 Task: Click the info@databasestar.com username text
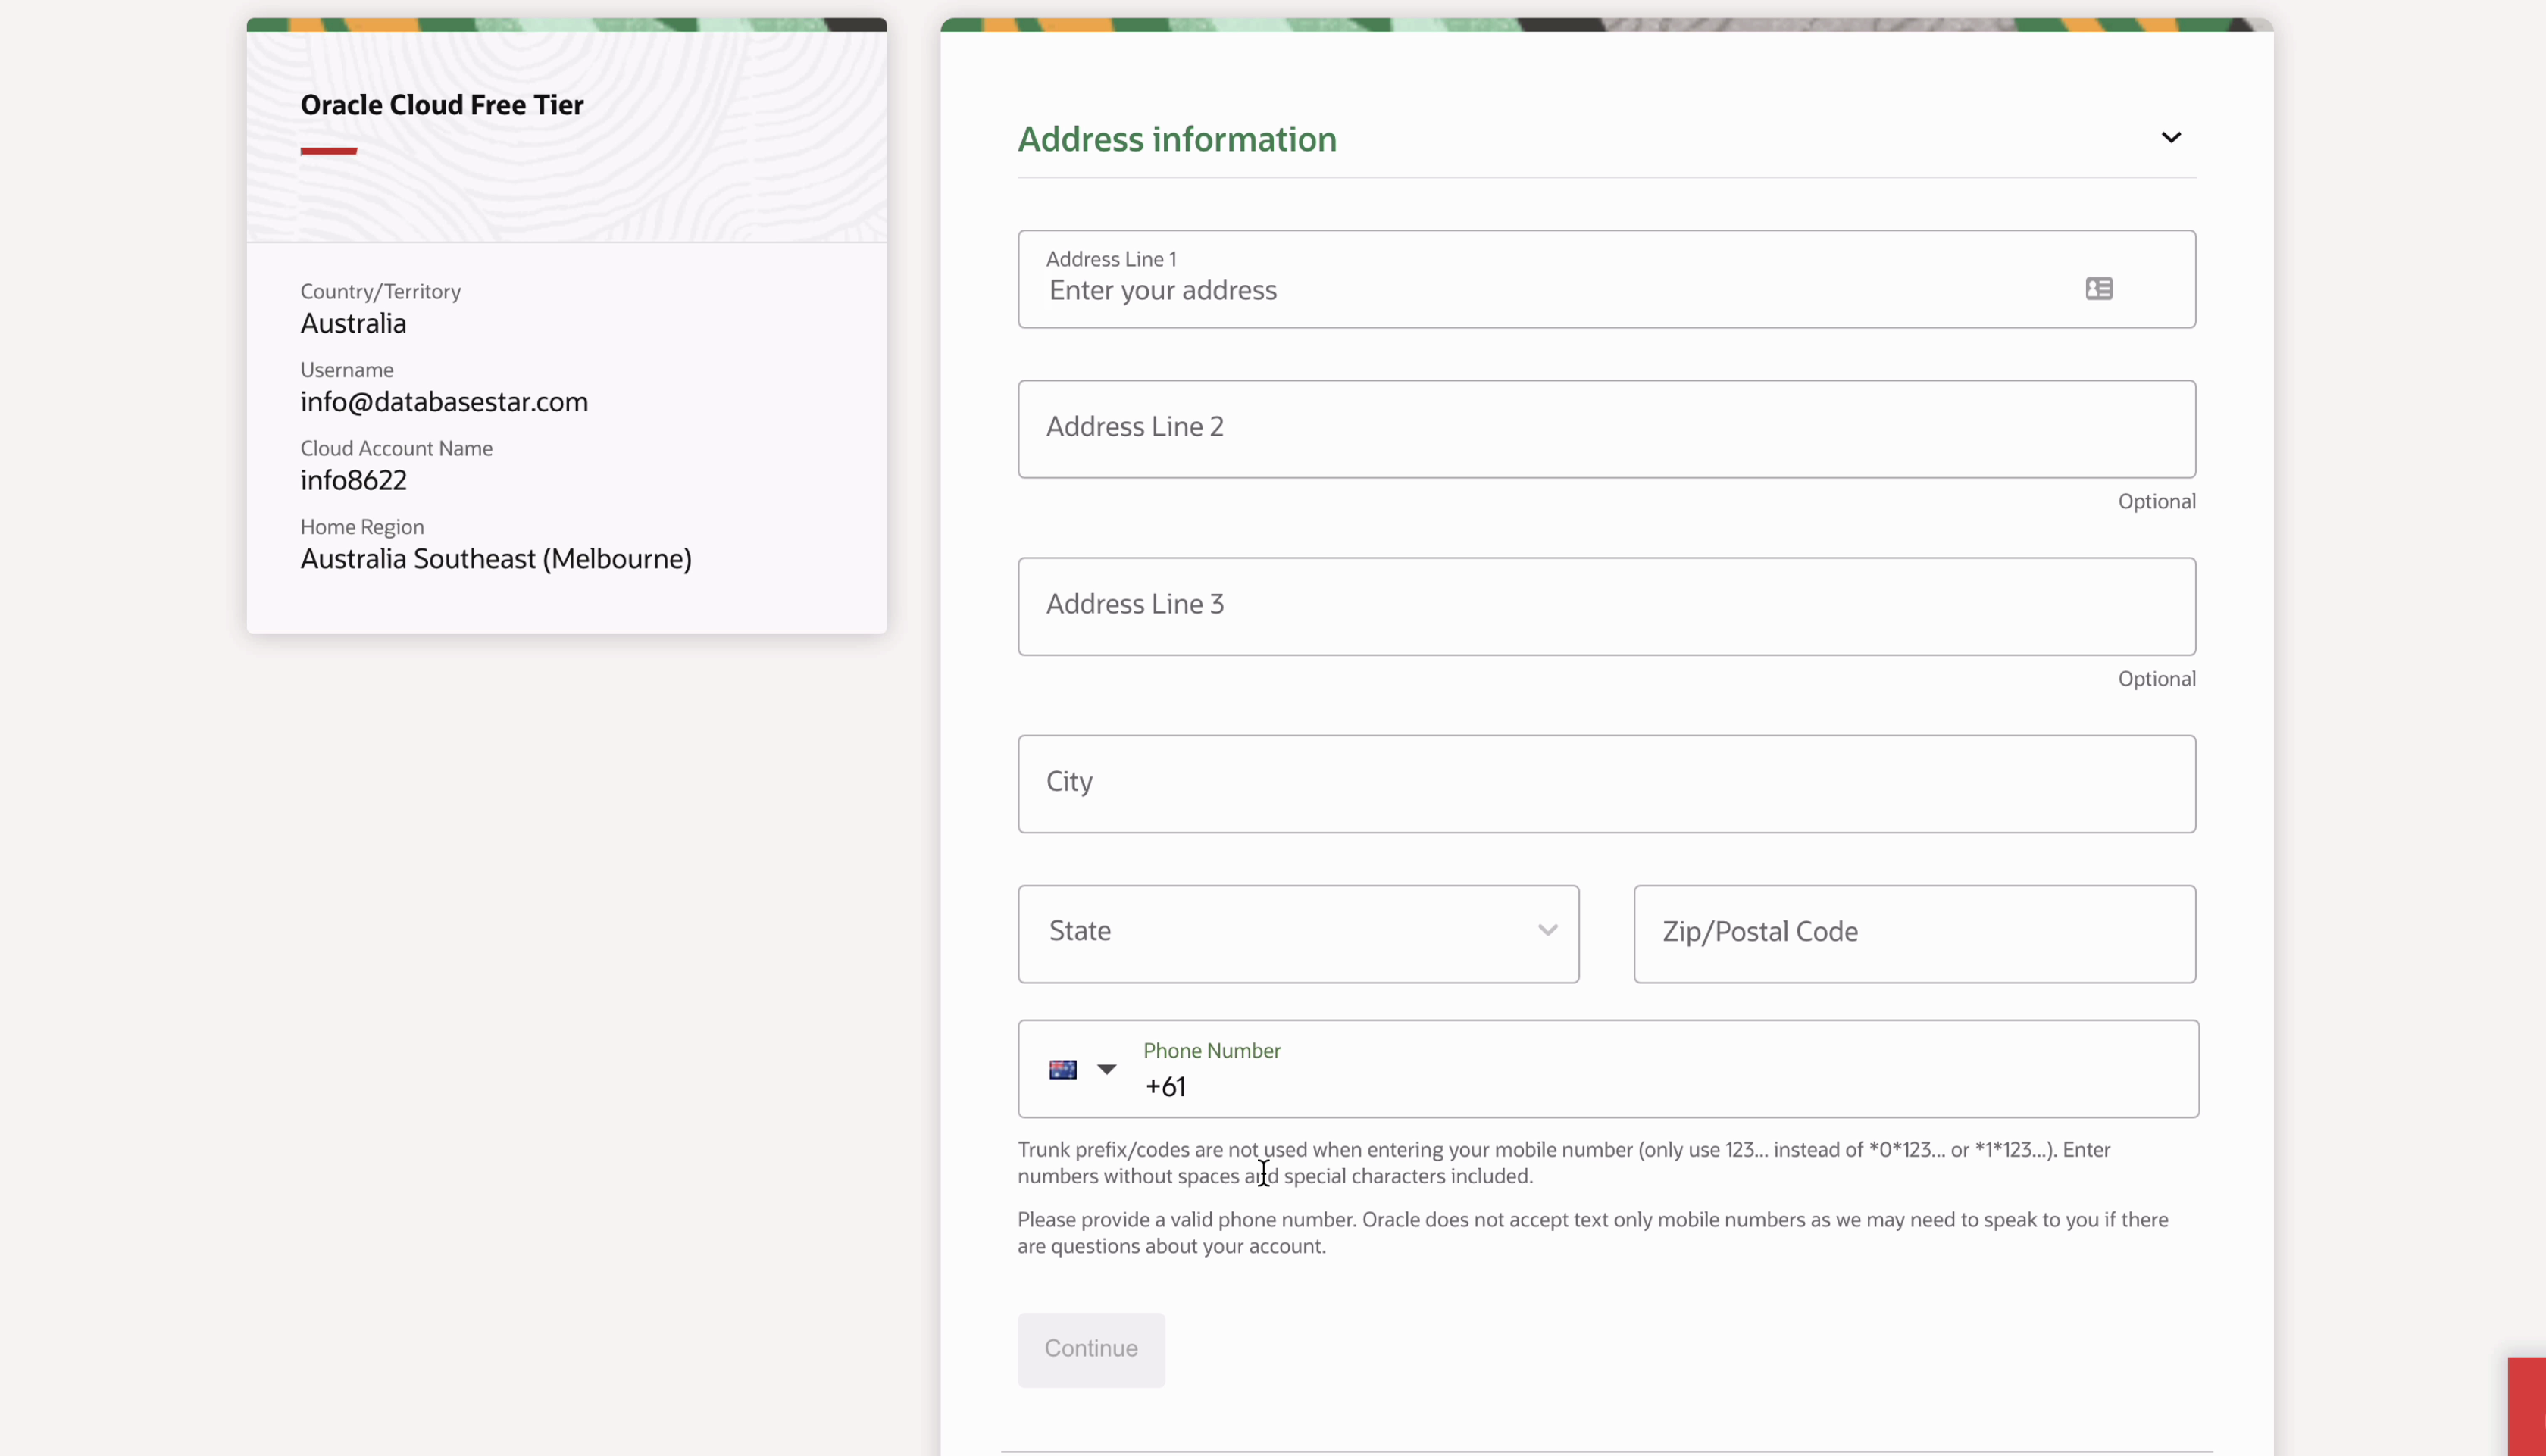444,402
